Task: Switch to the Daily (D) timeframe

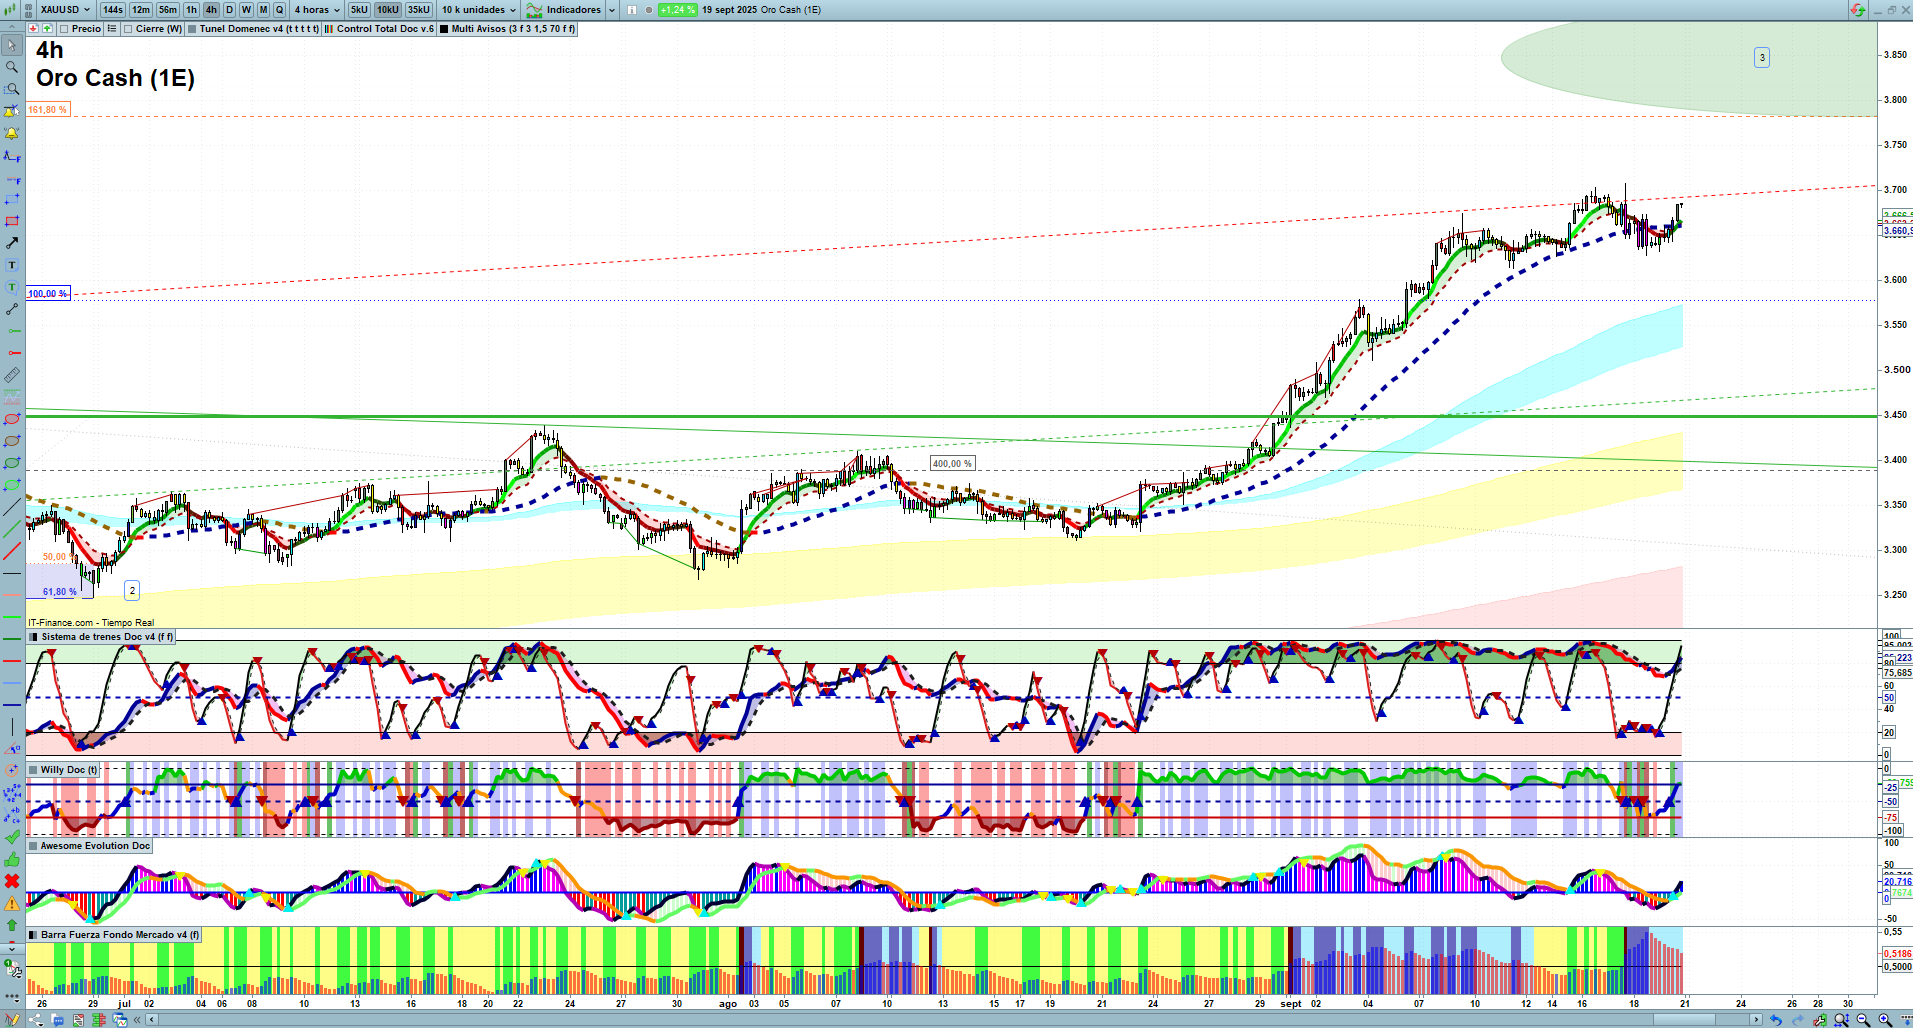Action: (x=229, y=10)
